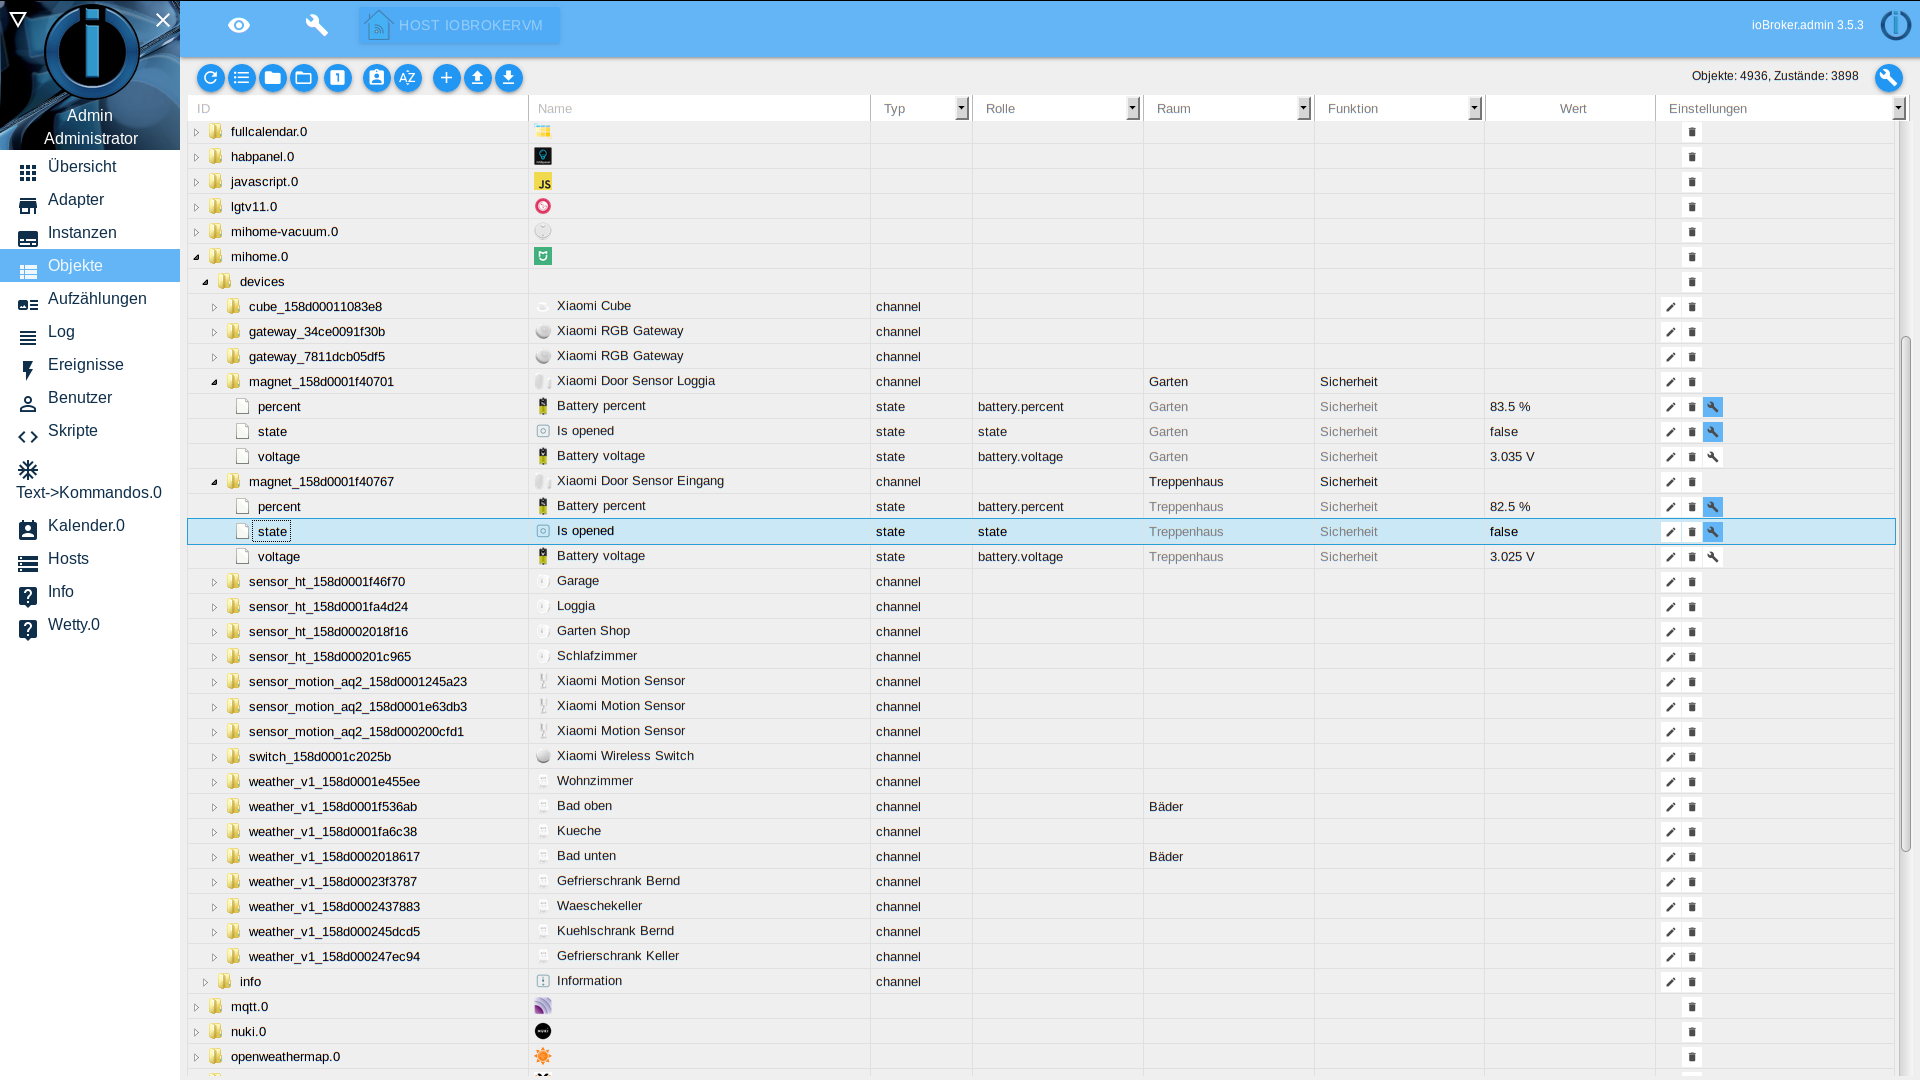Focus the ID filter input field
1920x1080 pixels.
pyautogui.click(x=358, y=108)
